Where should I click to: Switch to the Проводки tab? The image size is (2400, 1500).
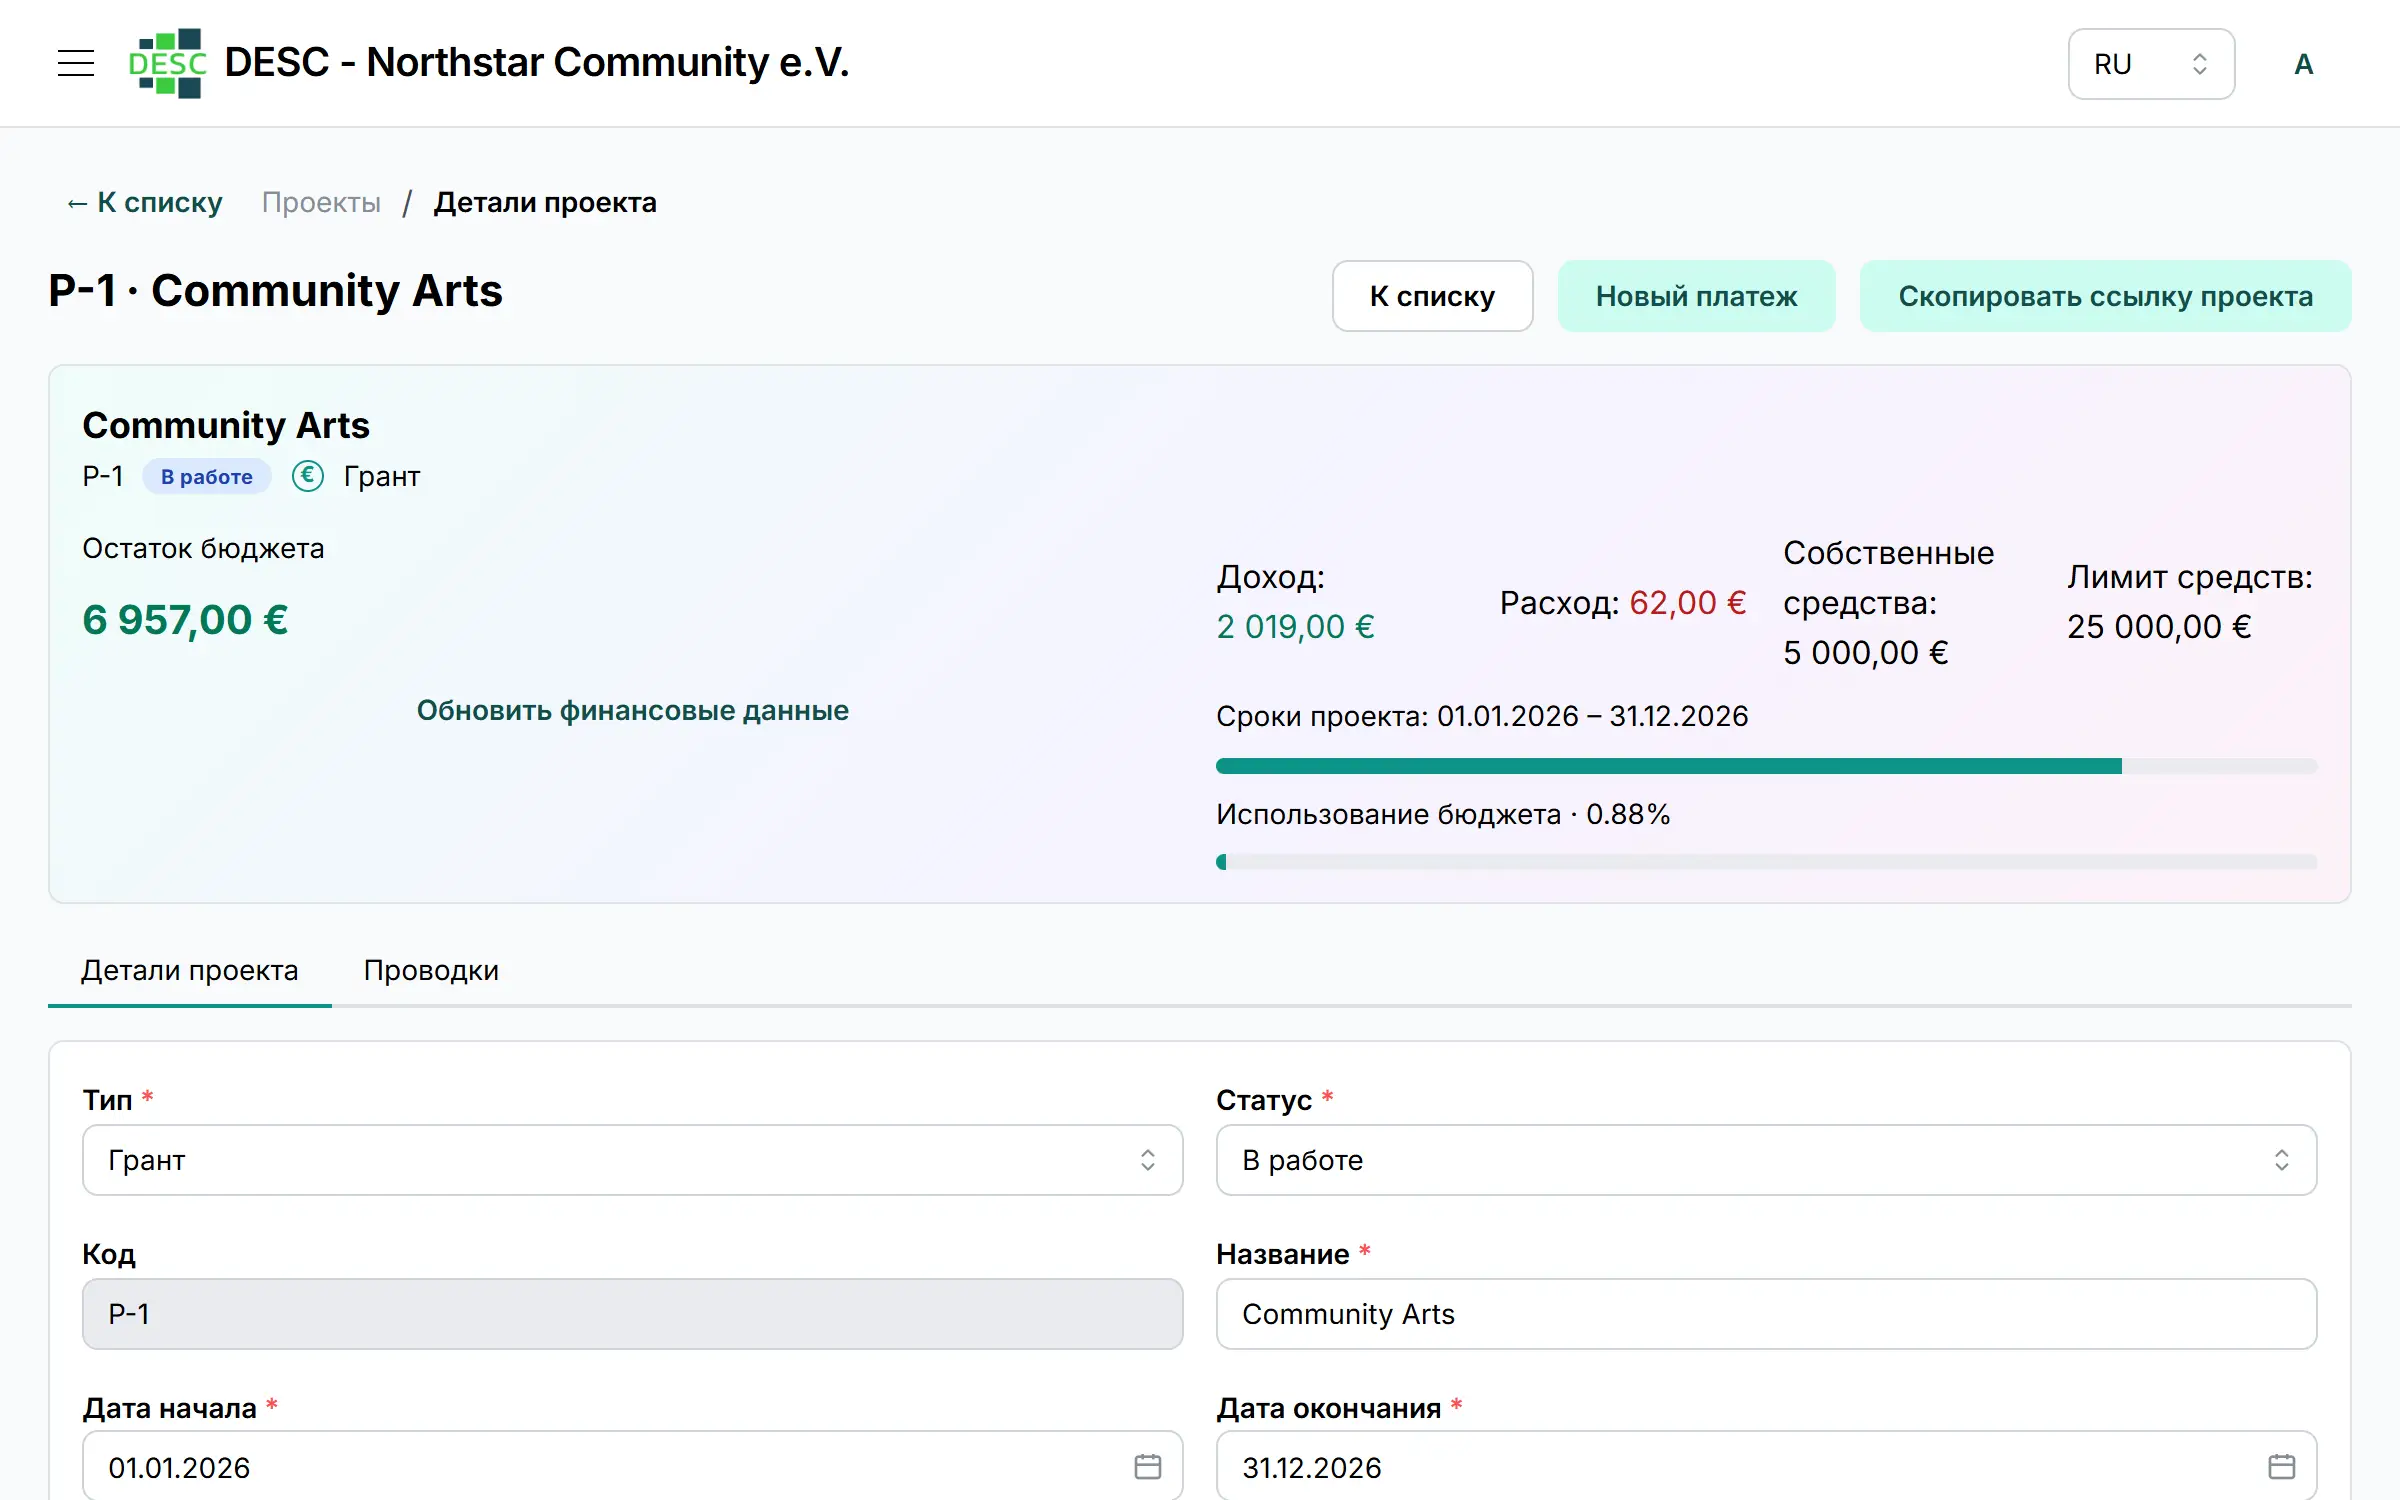[x=431, y=970]
